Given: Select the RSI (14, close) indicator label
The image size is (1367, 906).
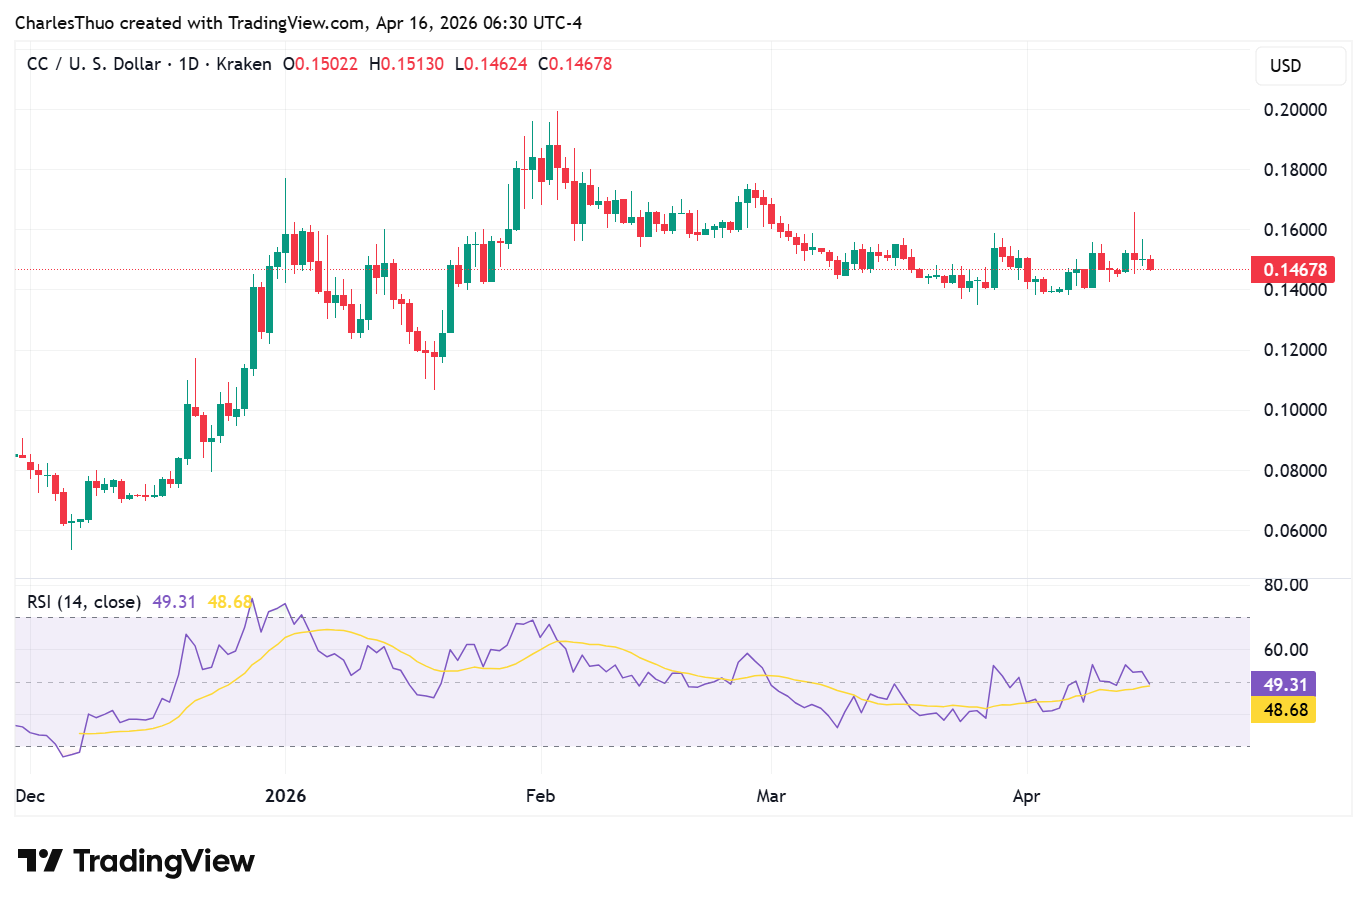Looking at the screenshot, I should coord(83,602).
